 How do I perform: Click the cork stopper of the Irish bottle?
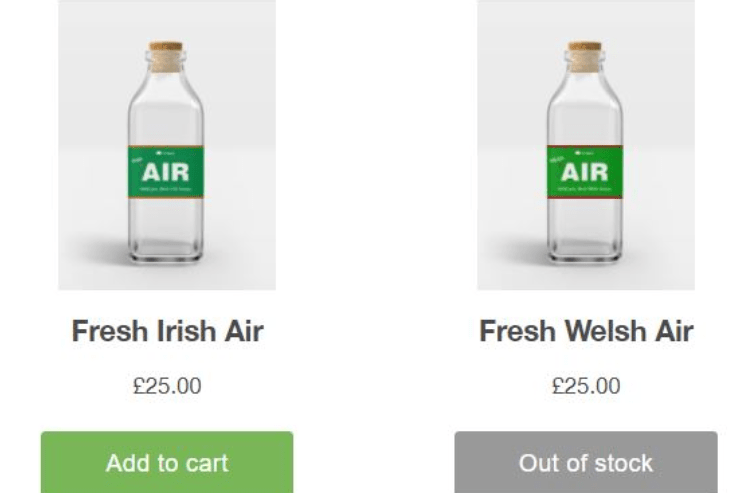coord(165,47)
